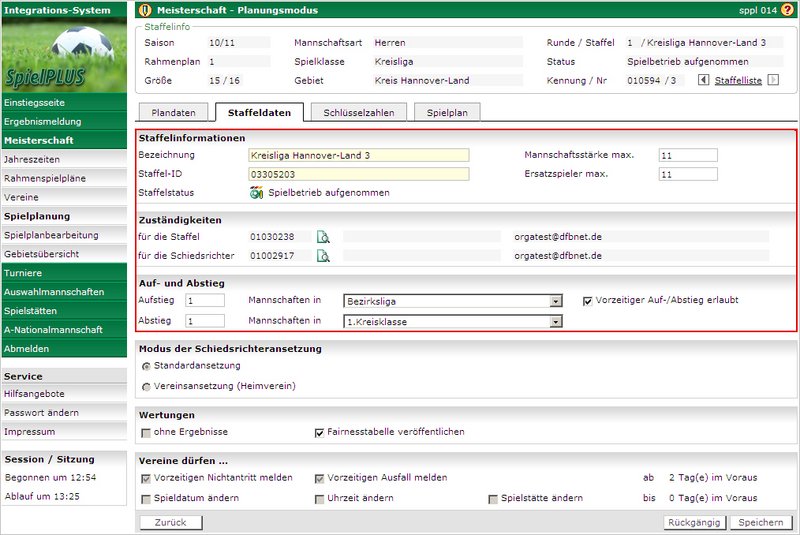This screenshot has width=800, height=535.
Task: Open the Spielplan tab
Action: pos(447,113)
